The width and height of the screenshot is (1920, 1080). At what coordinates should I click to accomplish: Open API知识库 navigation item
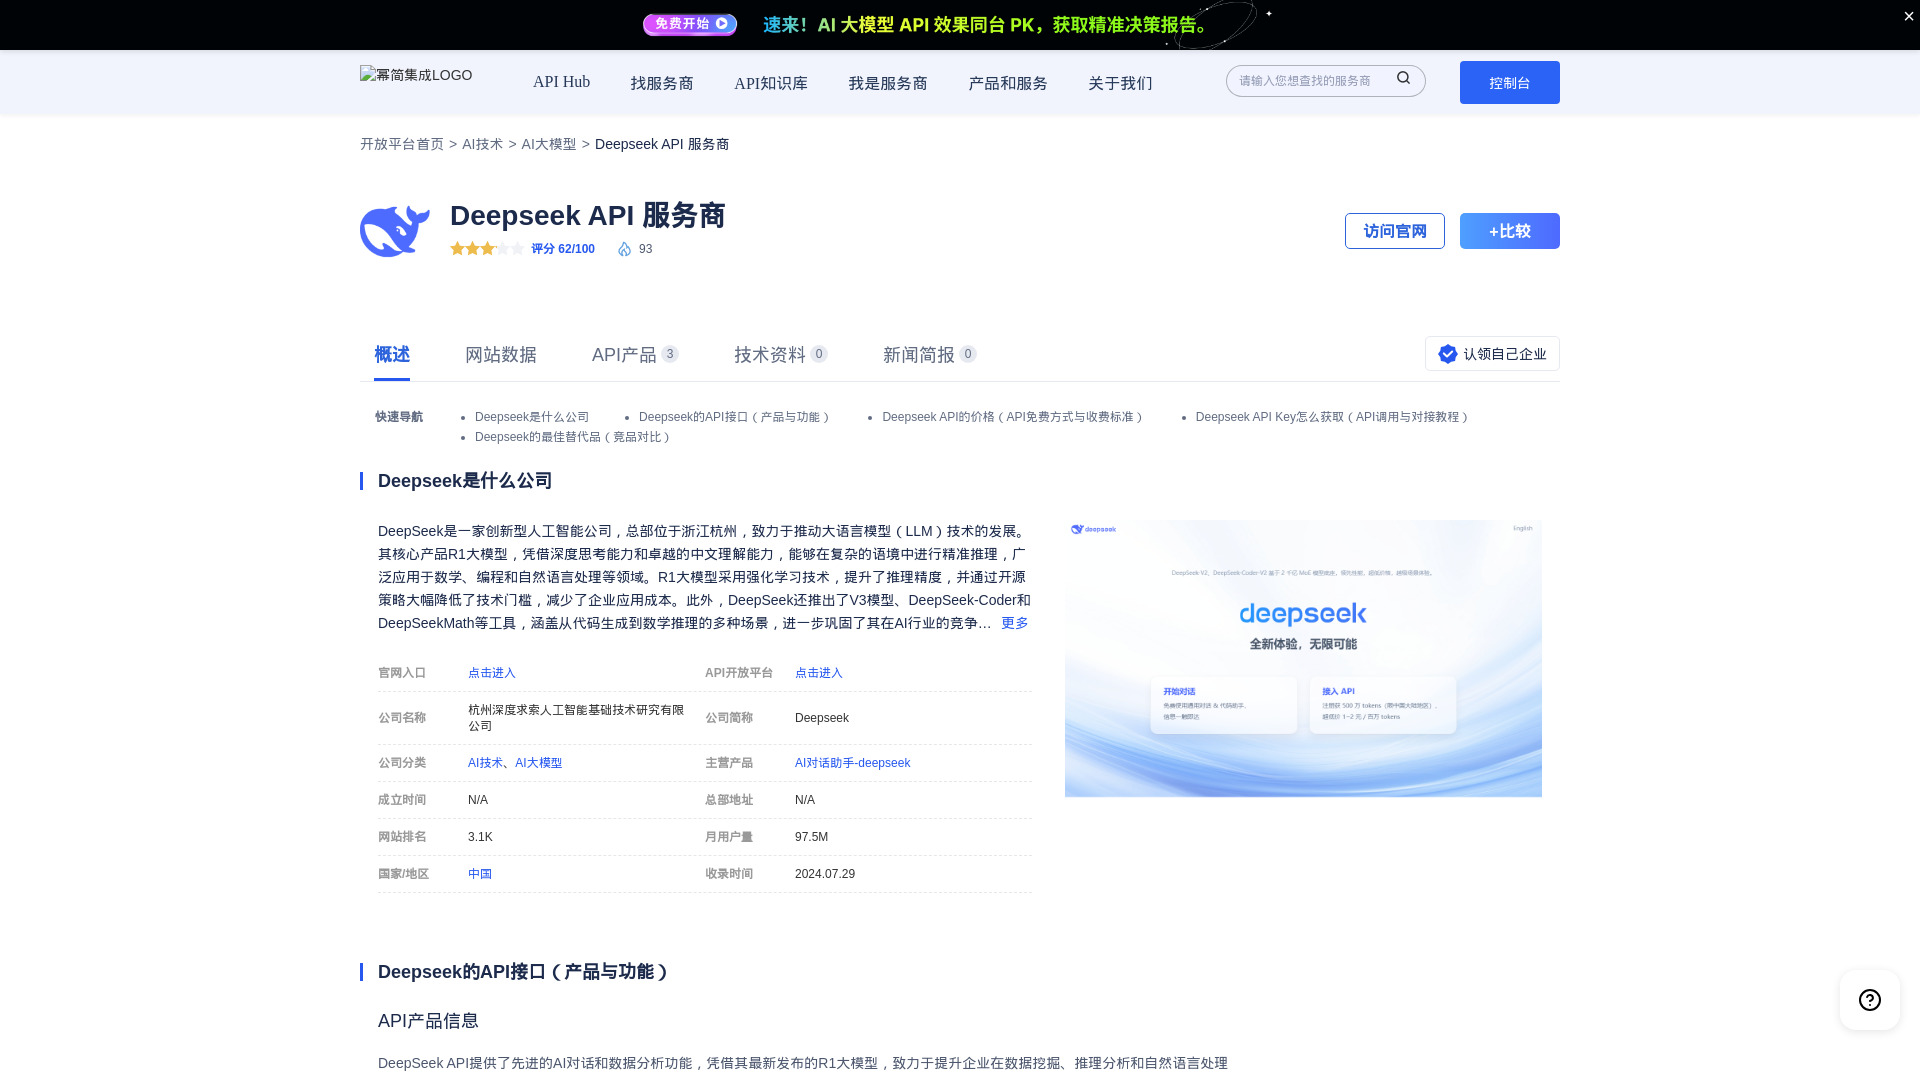(x=771, y=83)
